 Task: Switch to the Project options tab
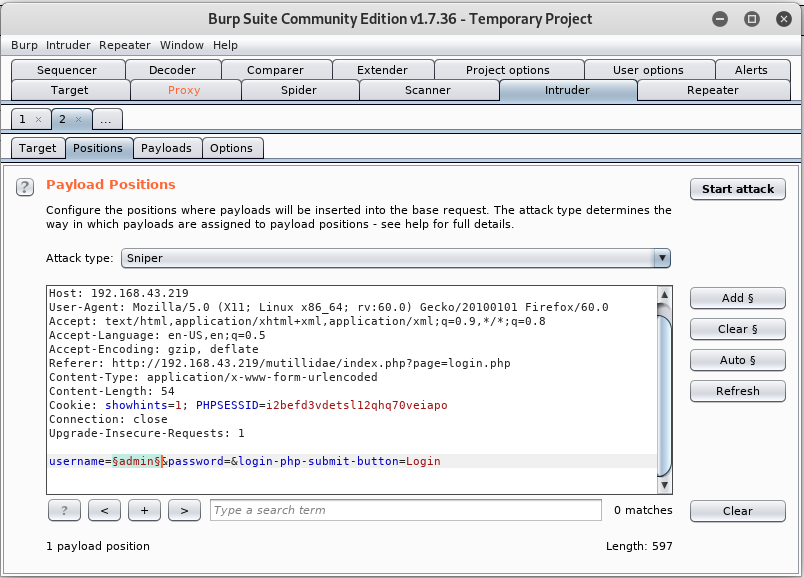coord(508,70)
